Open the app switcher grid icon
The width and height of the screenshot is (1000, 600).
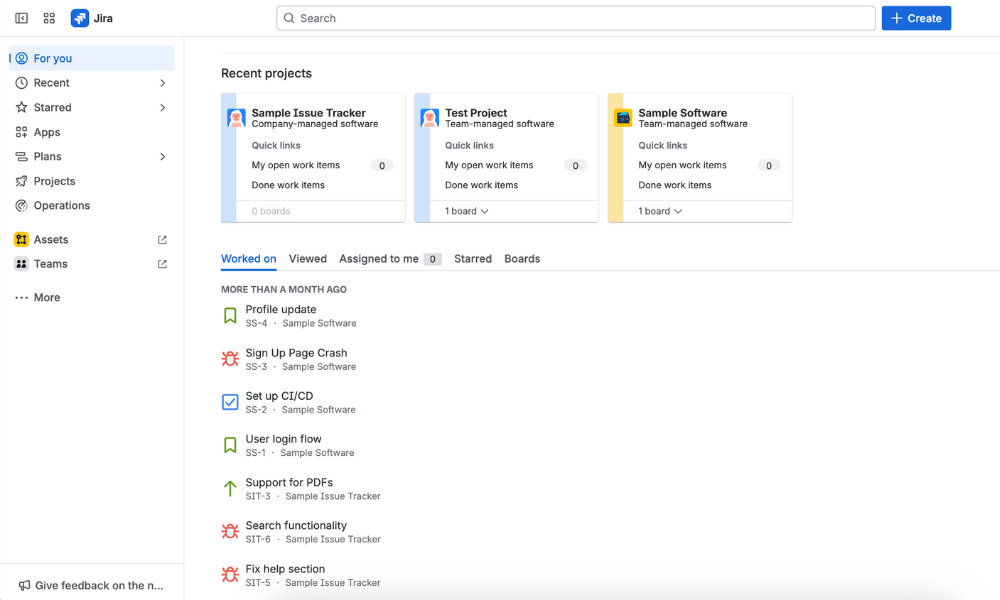pos(49,18)
